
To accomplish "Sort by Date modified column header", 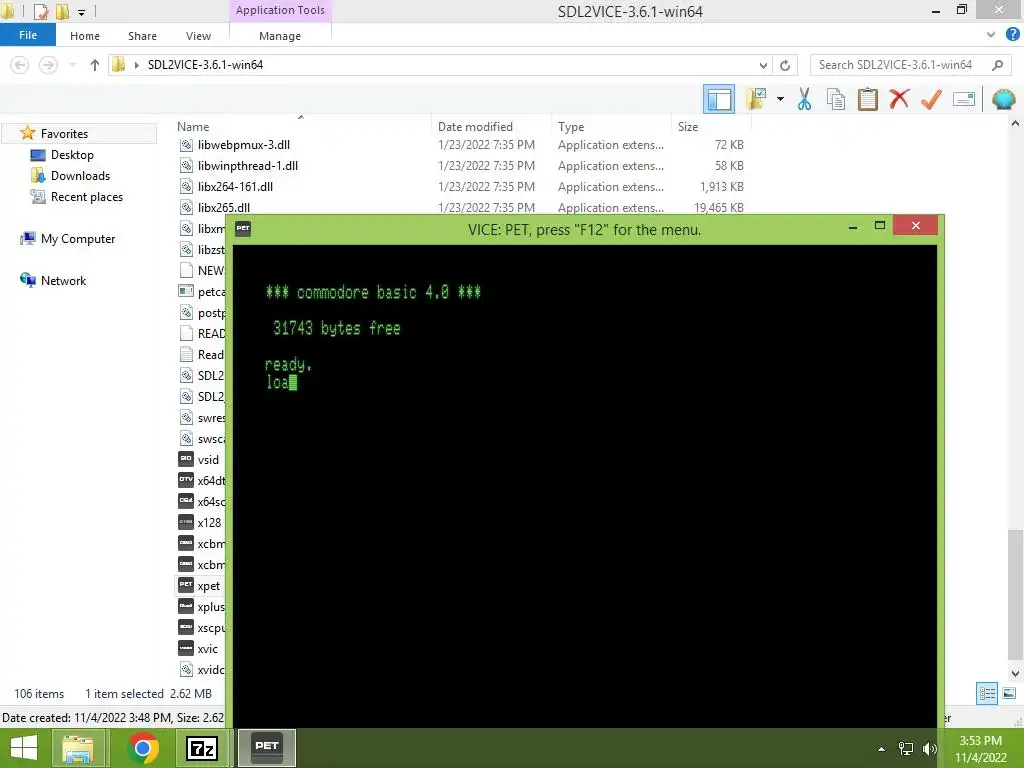I will [x=475, y=126].
